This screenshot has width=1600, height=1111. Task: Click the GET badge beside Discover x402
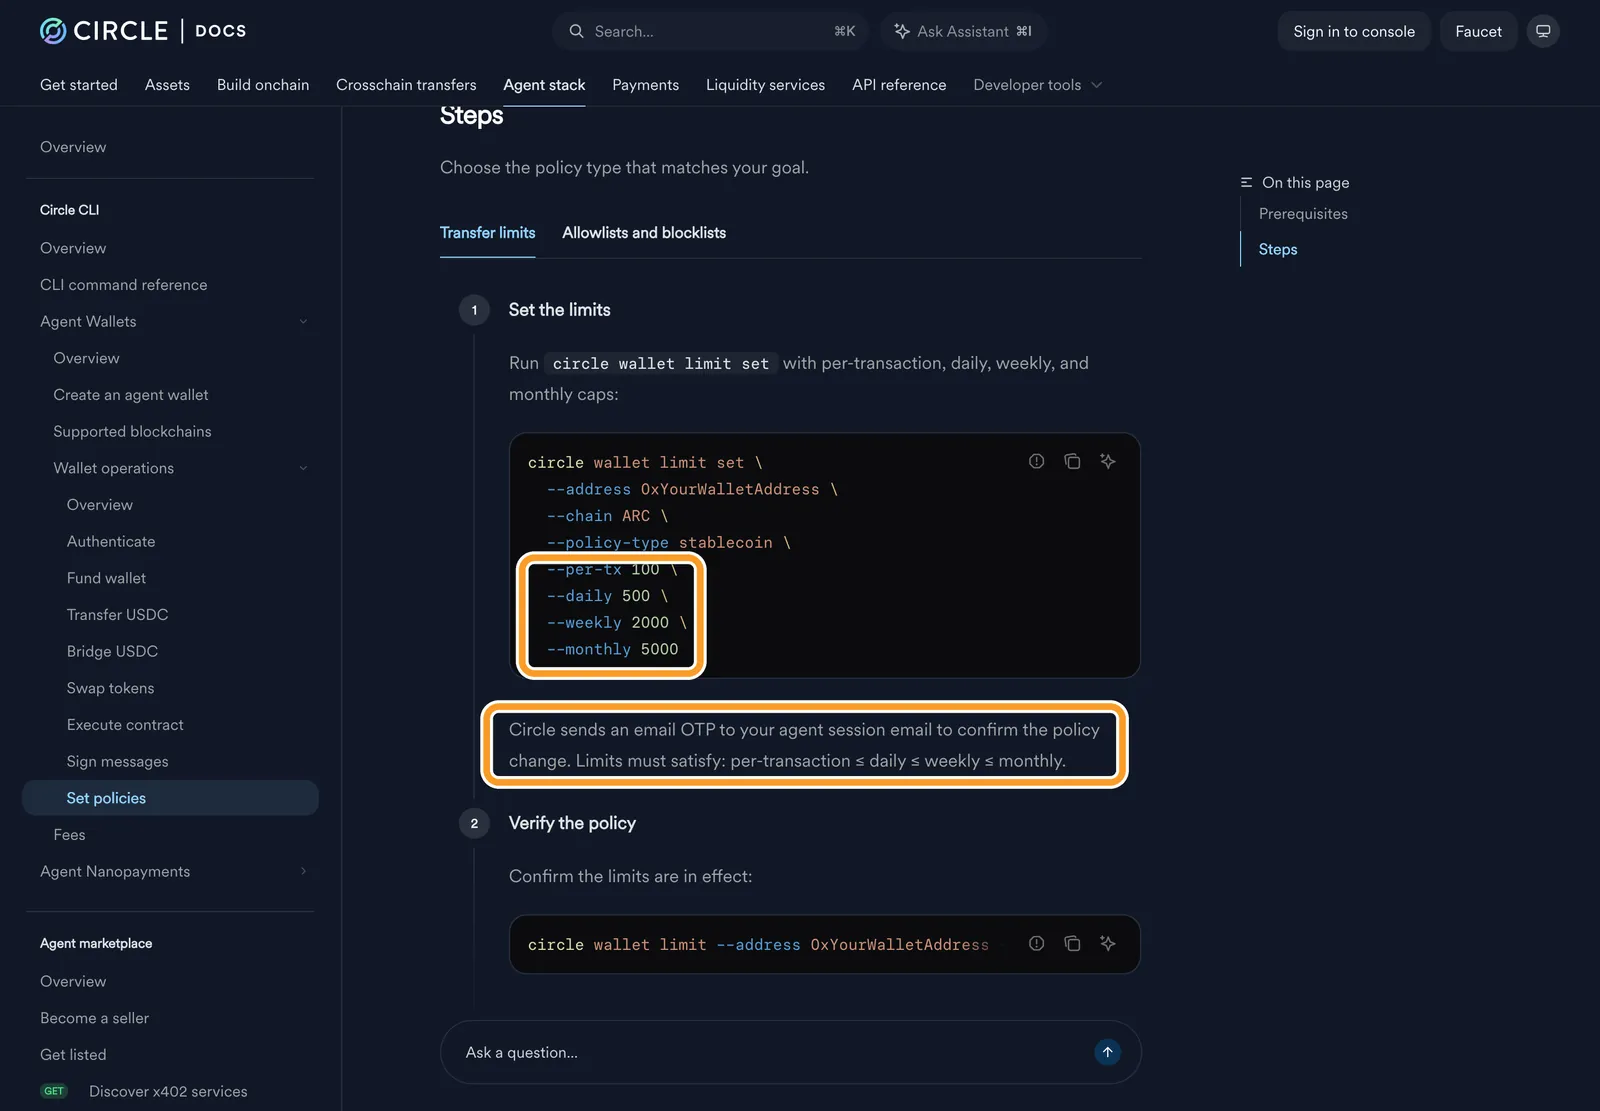point(54,1091)
